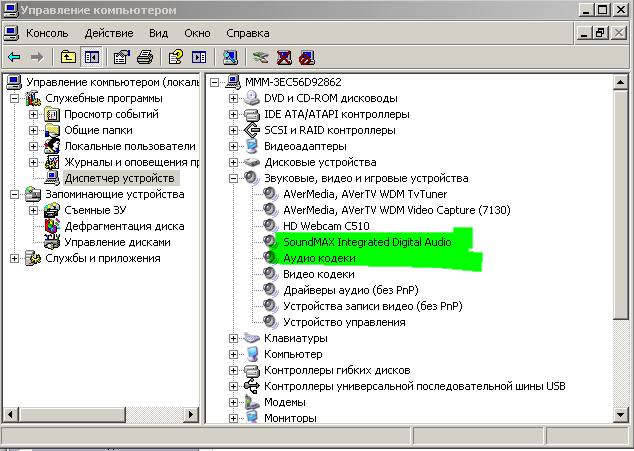Expand the Клавиатуры category
The width and height of the screenshot is (634, 451).
coord(233,338)
